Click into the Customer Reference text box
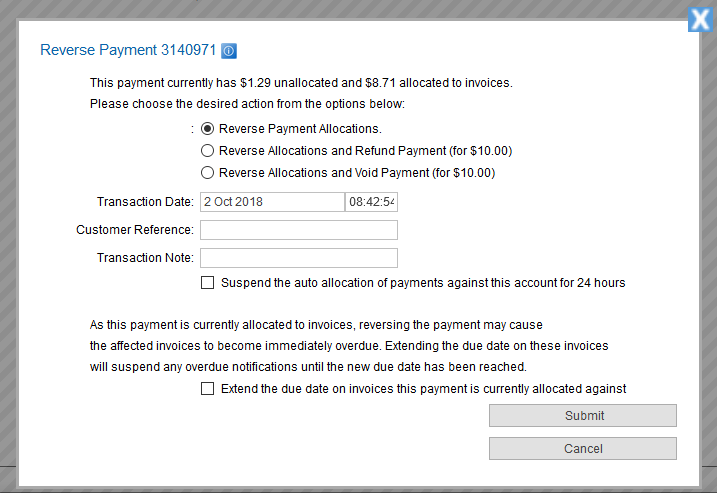The height and width of the screenshot is (493, 717). coord(298,230)
